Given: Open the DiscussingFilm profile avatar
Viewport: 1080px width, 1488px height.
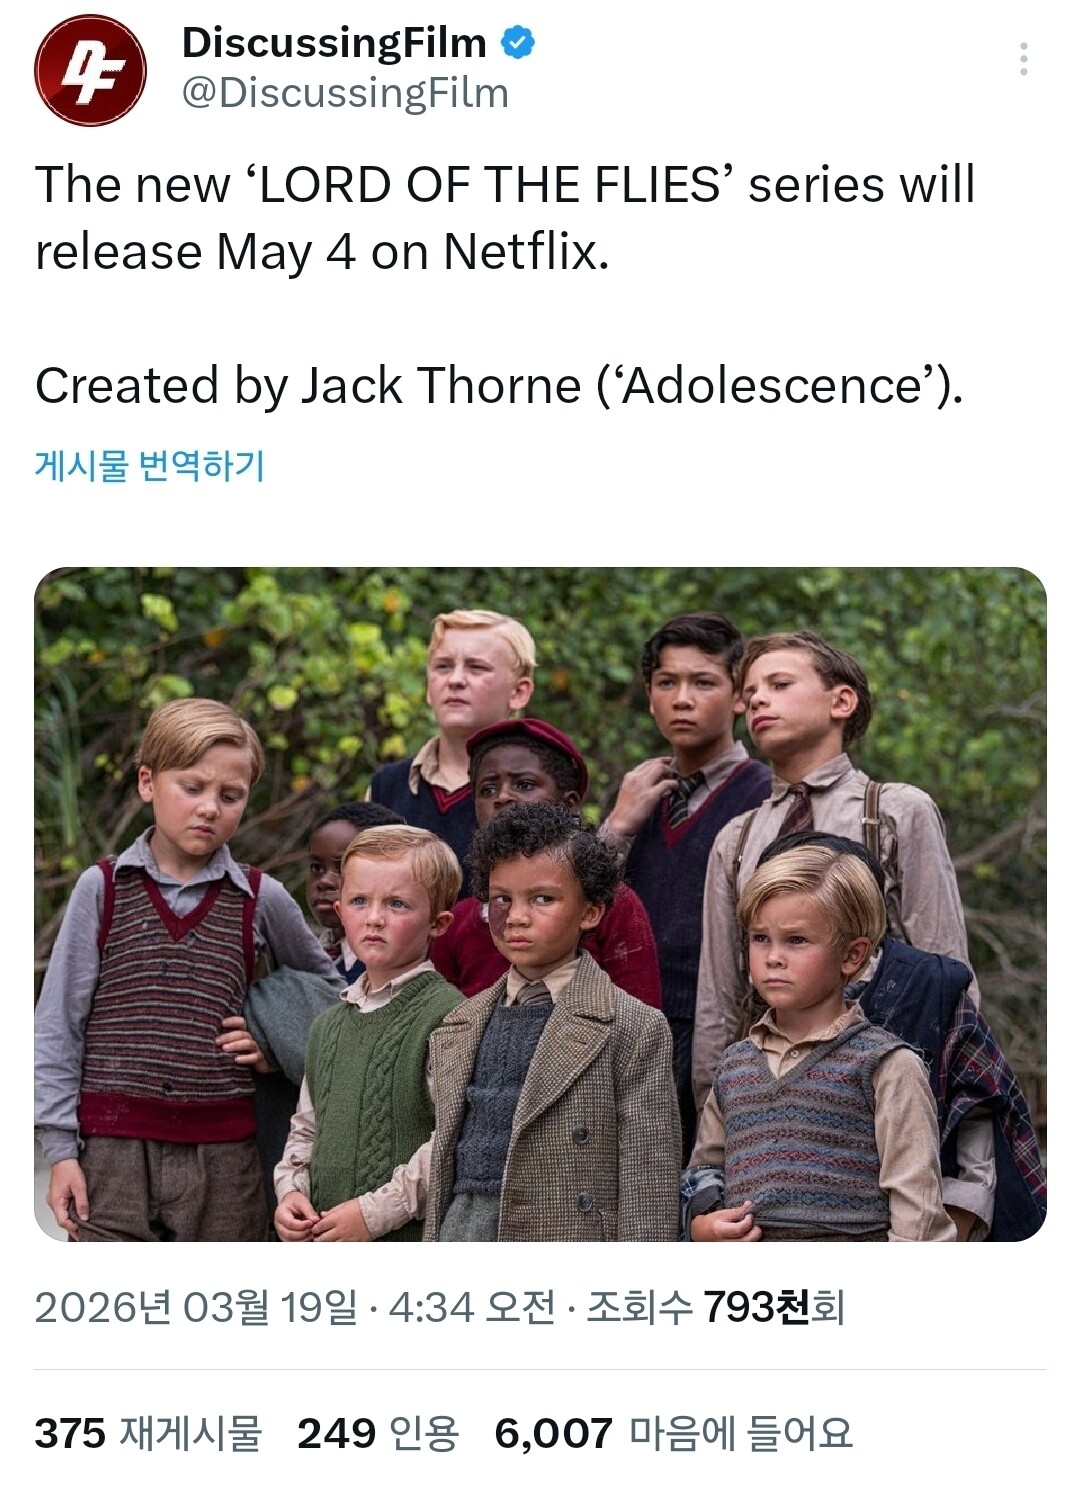Looking at the screenshot, I should tap(90, 70).
